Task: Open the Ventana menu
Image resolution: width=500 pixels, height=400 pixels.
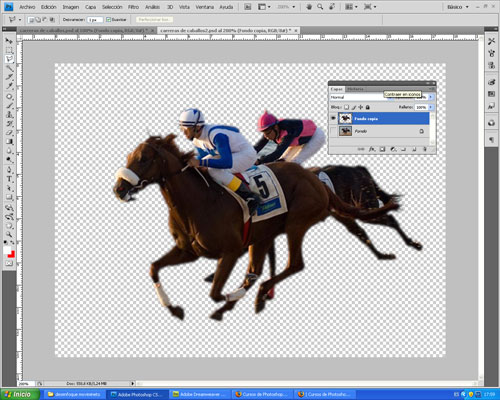Action: click(x=204, y=7)
